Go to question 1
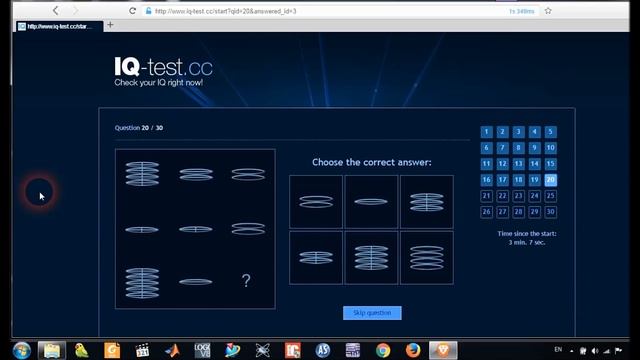The image size is (640, 360). click(x=486, y=132)
